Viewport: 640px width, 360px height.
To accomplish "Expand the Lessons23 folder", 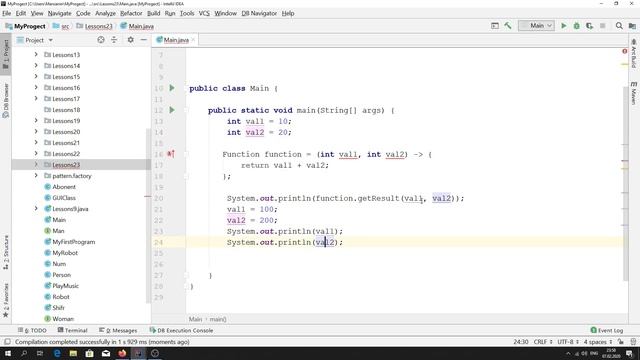I will 36,164.
